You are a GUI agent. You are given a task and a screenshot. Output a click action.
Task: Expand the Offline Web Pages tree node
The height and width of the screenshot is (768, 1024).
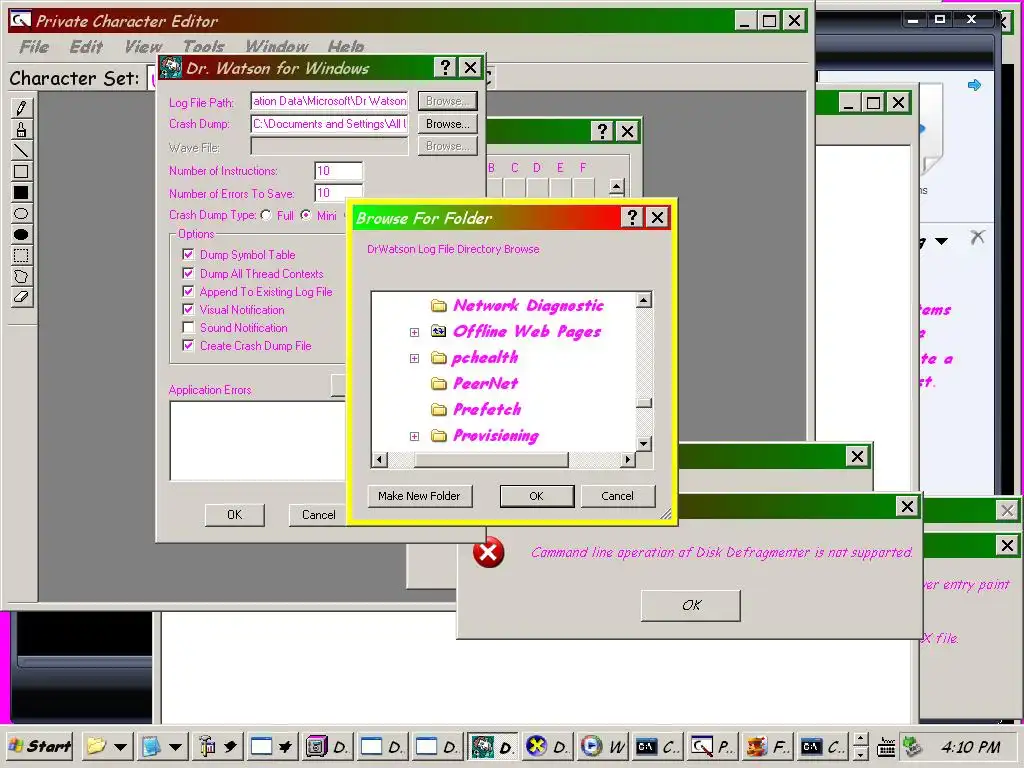tap(414, 332)
